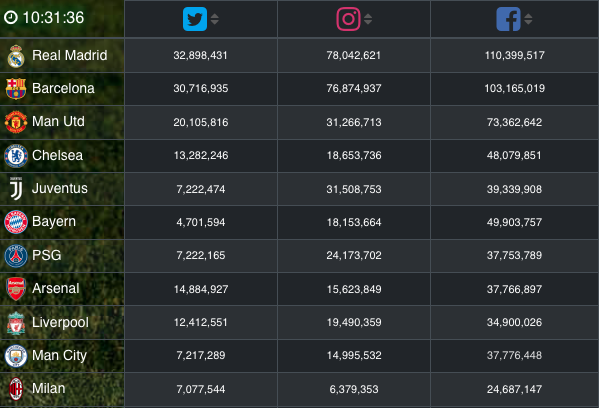Screen dimensions: 599x408
Task: Click the Man Utd crest
Action: coord(16,122)
